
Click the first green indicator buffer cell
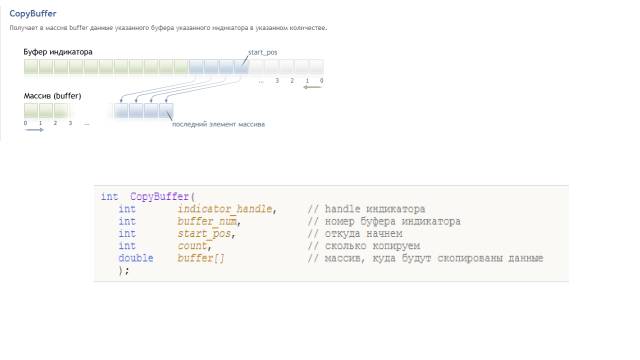(31, 67)
